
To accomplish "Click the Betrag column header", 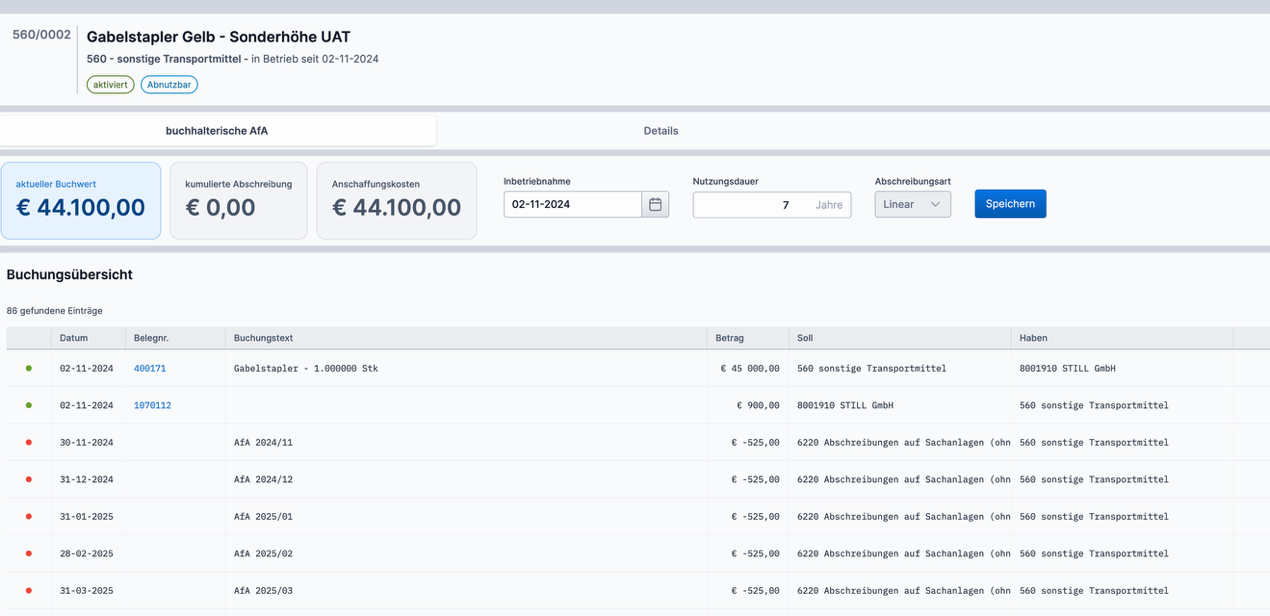I will (730, 338).
